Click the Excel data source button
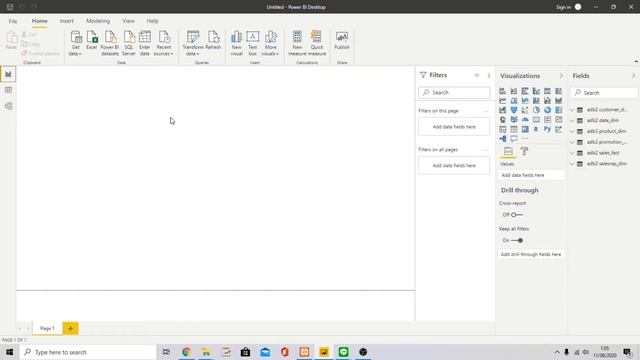The image size is (640, 360). pyautogui.click(x=92, y=40)
